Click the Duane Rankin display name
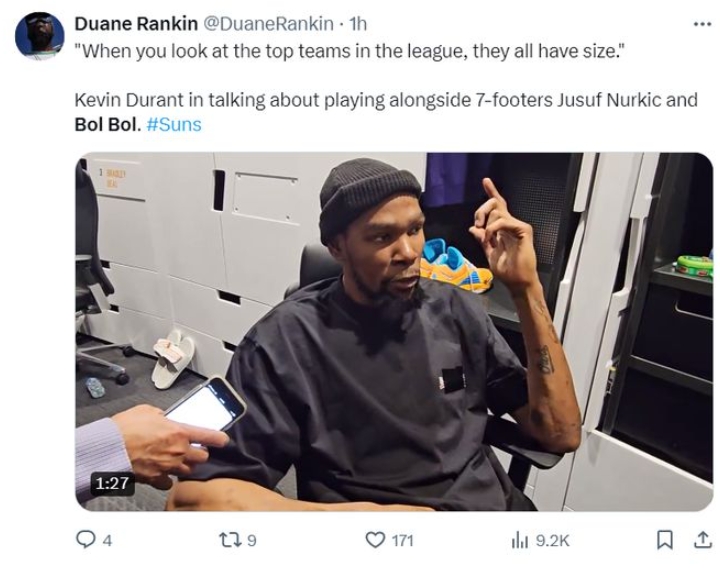Image resolution: width=720 pixels, height=569 pixels. click(x=136, y=24)
